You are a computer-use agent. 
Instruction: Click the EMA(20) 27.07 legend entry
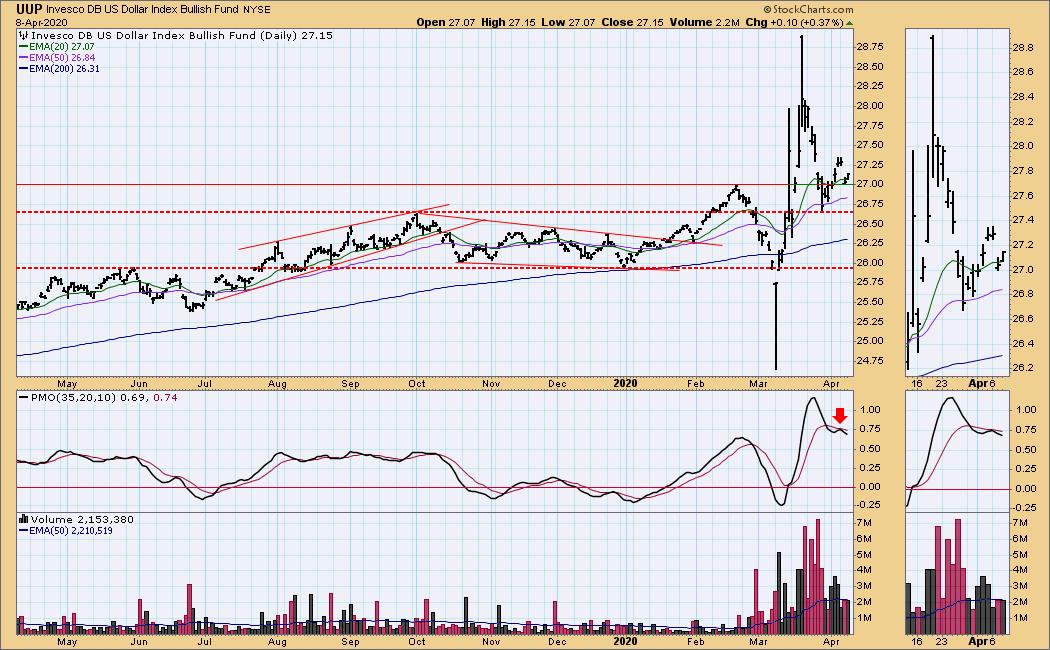coord(62,47)
